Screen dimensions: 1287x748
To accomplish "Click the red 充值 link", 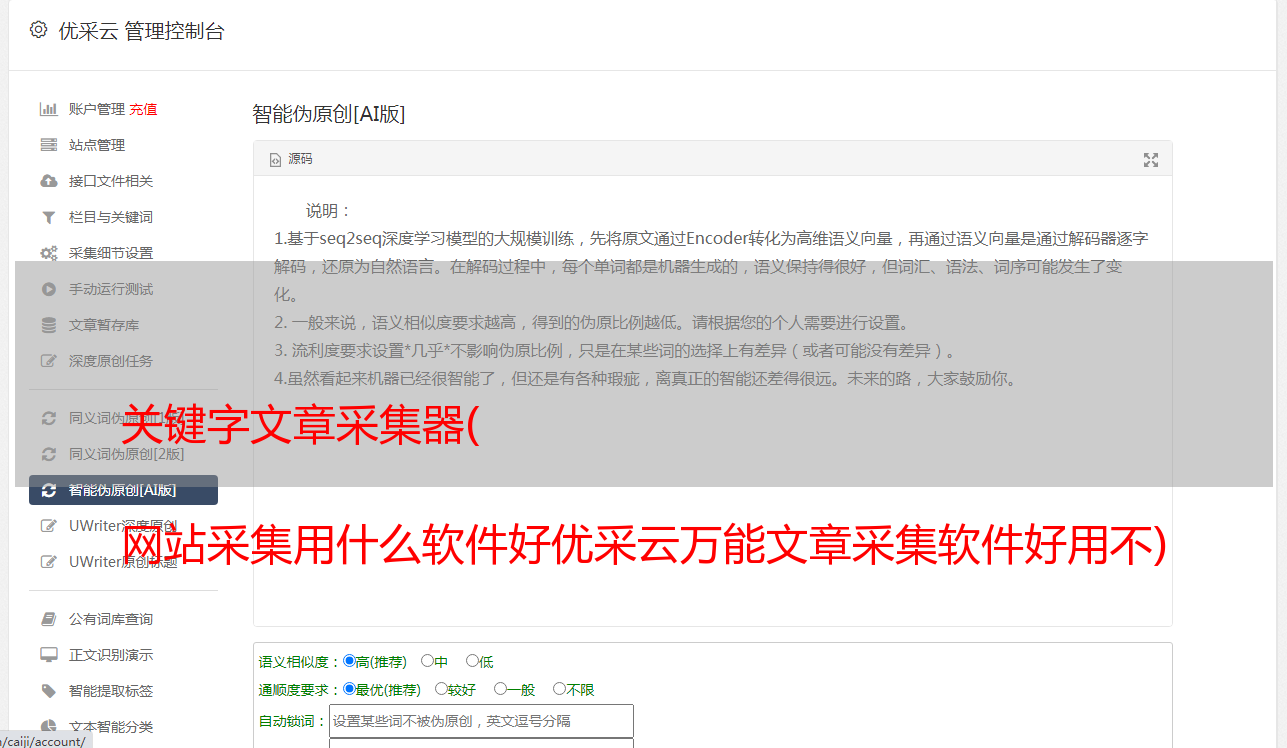I will [x=143, y=109].
